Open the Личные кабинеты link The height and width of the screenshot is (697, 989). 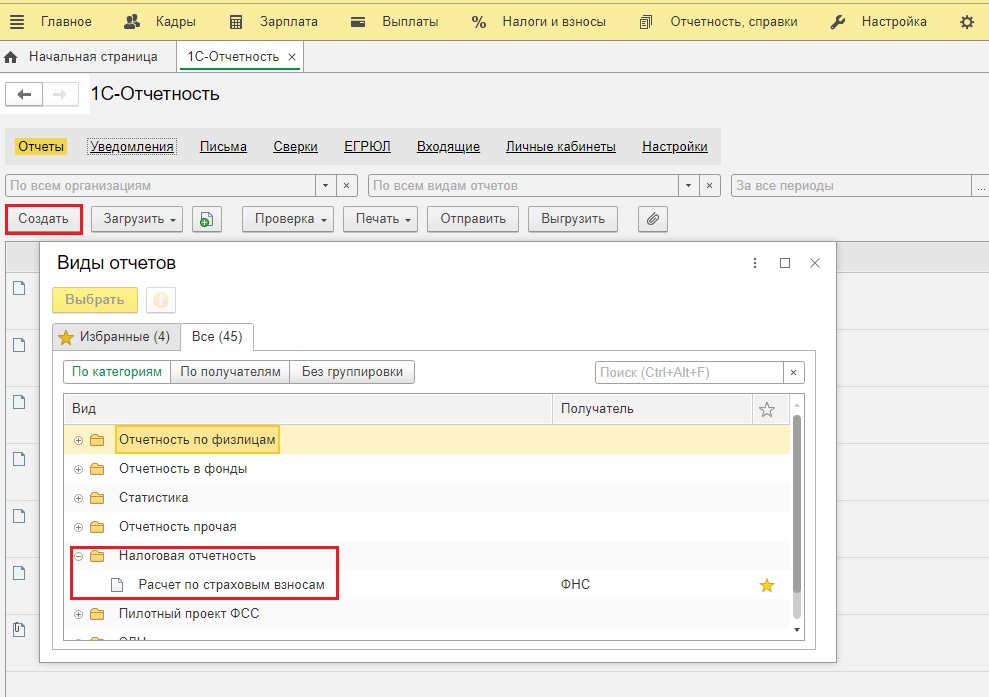561,147
